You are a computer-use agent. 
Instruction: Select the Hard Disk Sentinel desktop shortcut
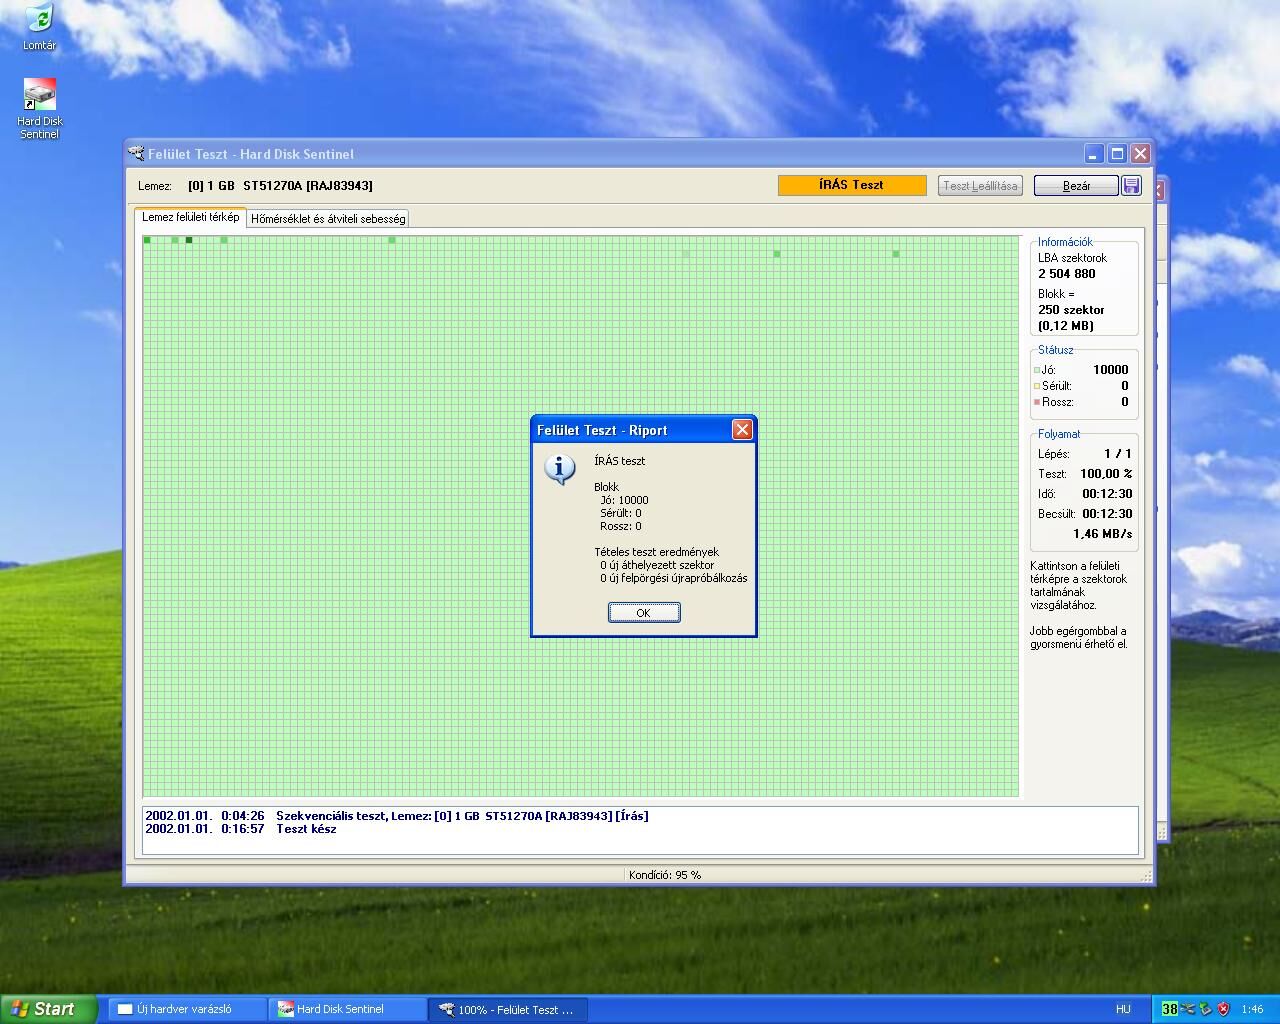39,109
